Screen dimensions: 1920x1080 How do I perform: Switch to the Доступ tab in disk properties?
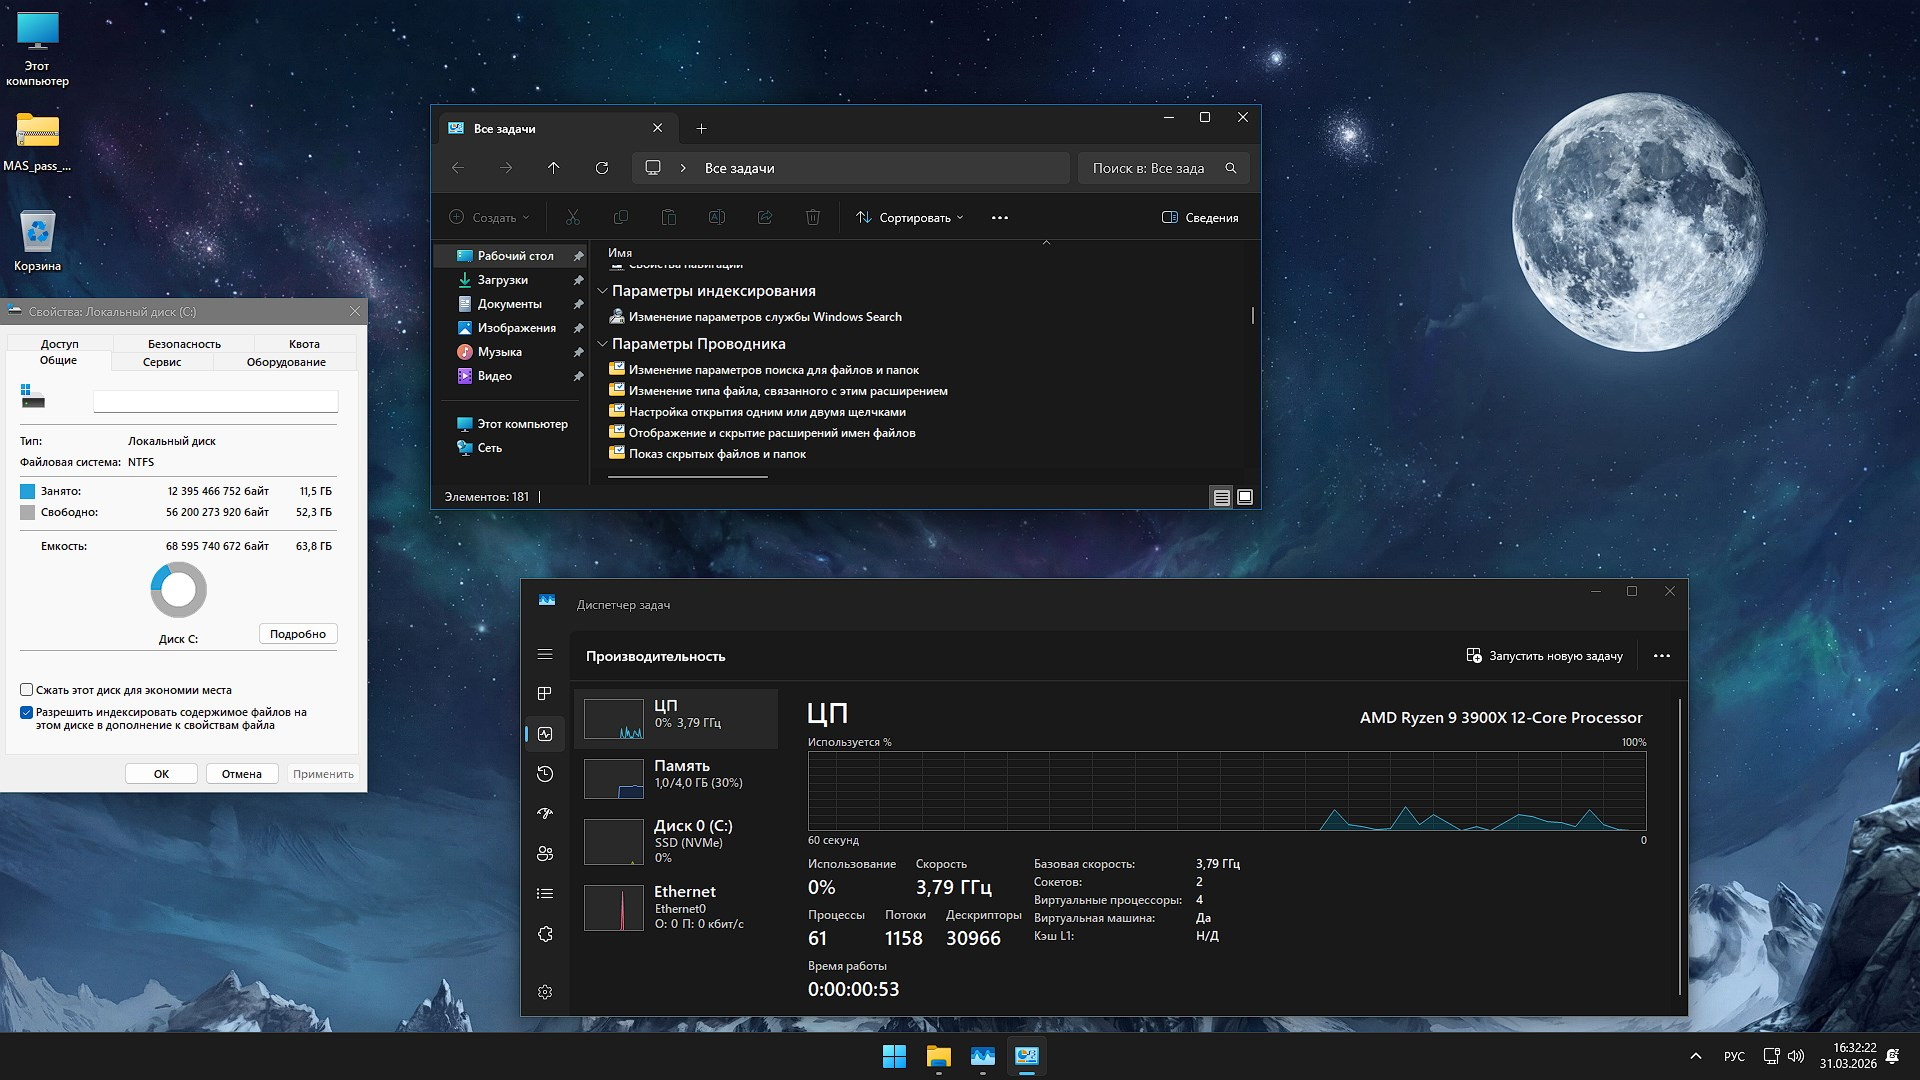[59, 343]
